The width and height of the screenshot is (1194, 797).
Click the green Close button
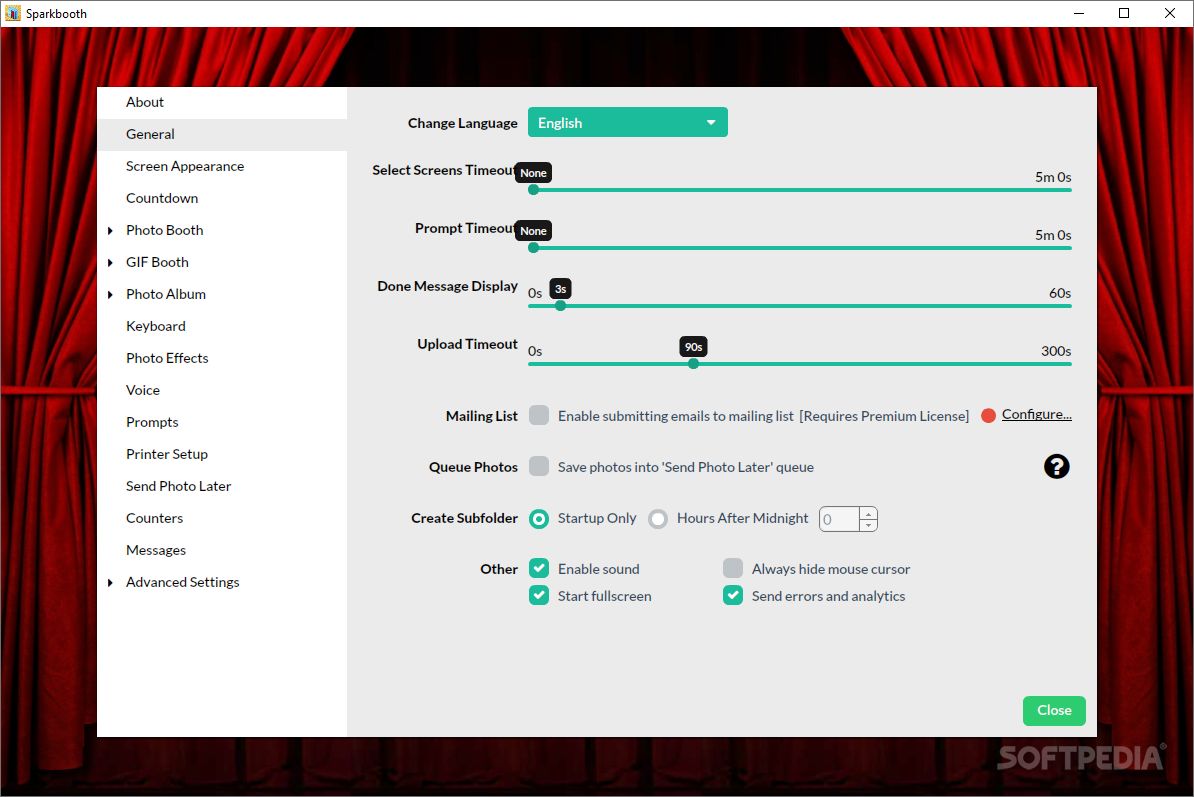tap(1054, 710)
